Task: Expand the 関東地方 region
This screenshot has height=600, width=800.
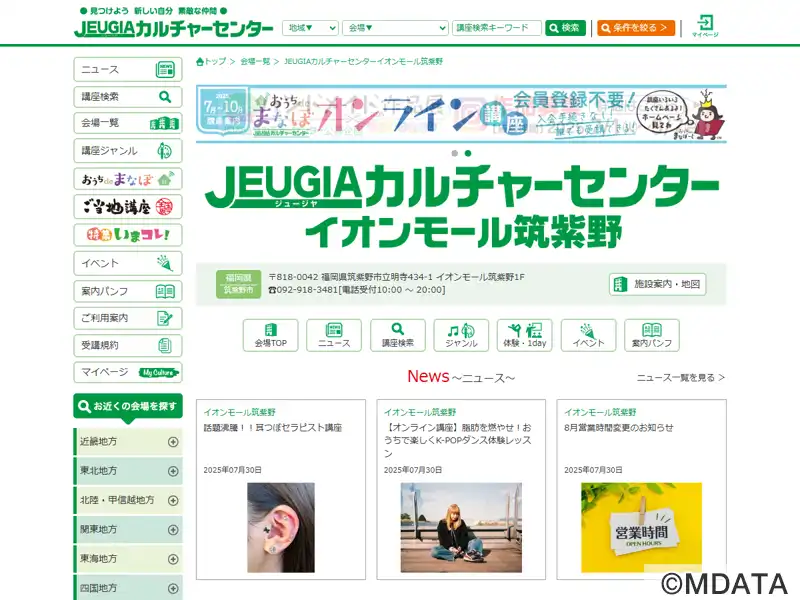Action: point(128,530)
